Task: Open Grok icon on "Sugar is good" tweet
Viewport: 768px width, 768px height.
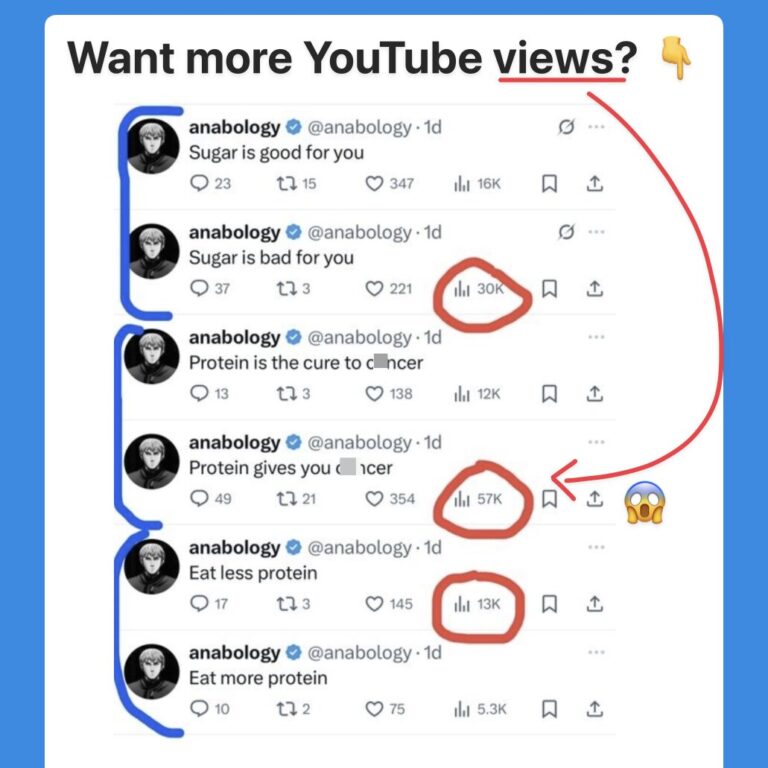Action: click(x=566, y=127)
